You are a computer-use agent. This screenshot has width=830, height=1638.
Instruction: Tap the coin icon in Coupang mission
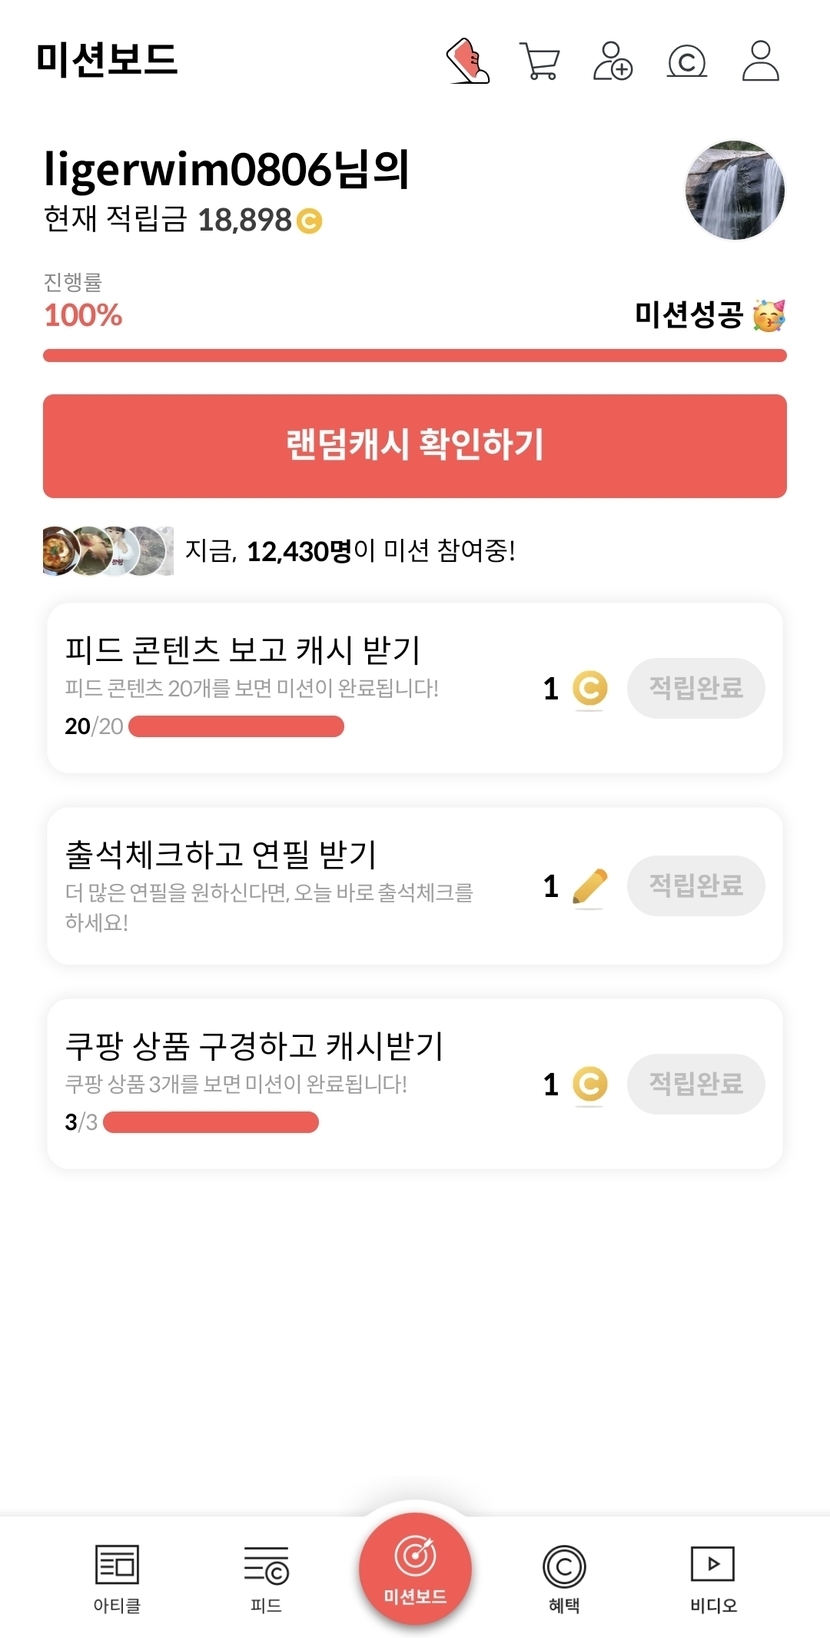(x=590, y=1084)
